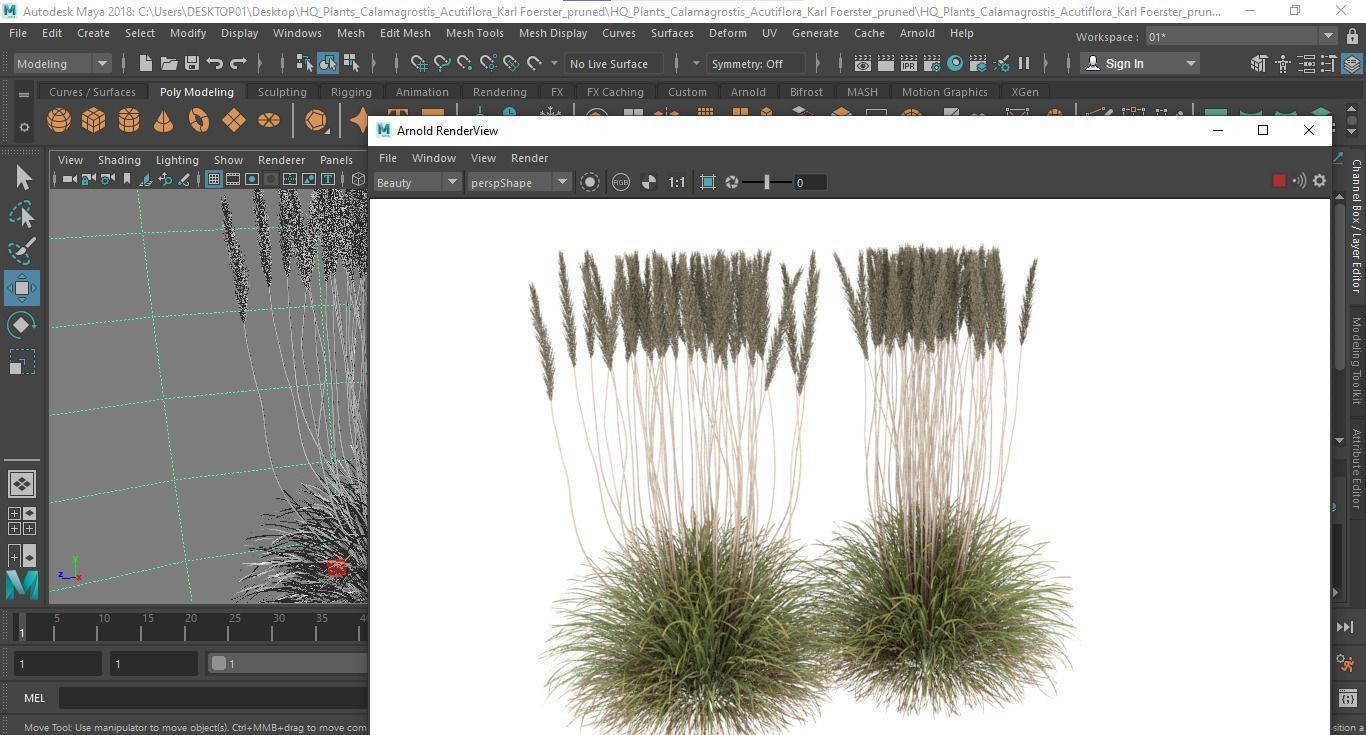Open RenderView settings gear
This screenshot has width=1366, height=735.
point(1319,181)
